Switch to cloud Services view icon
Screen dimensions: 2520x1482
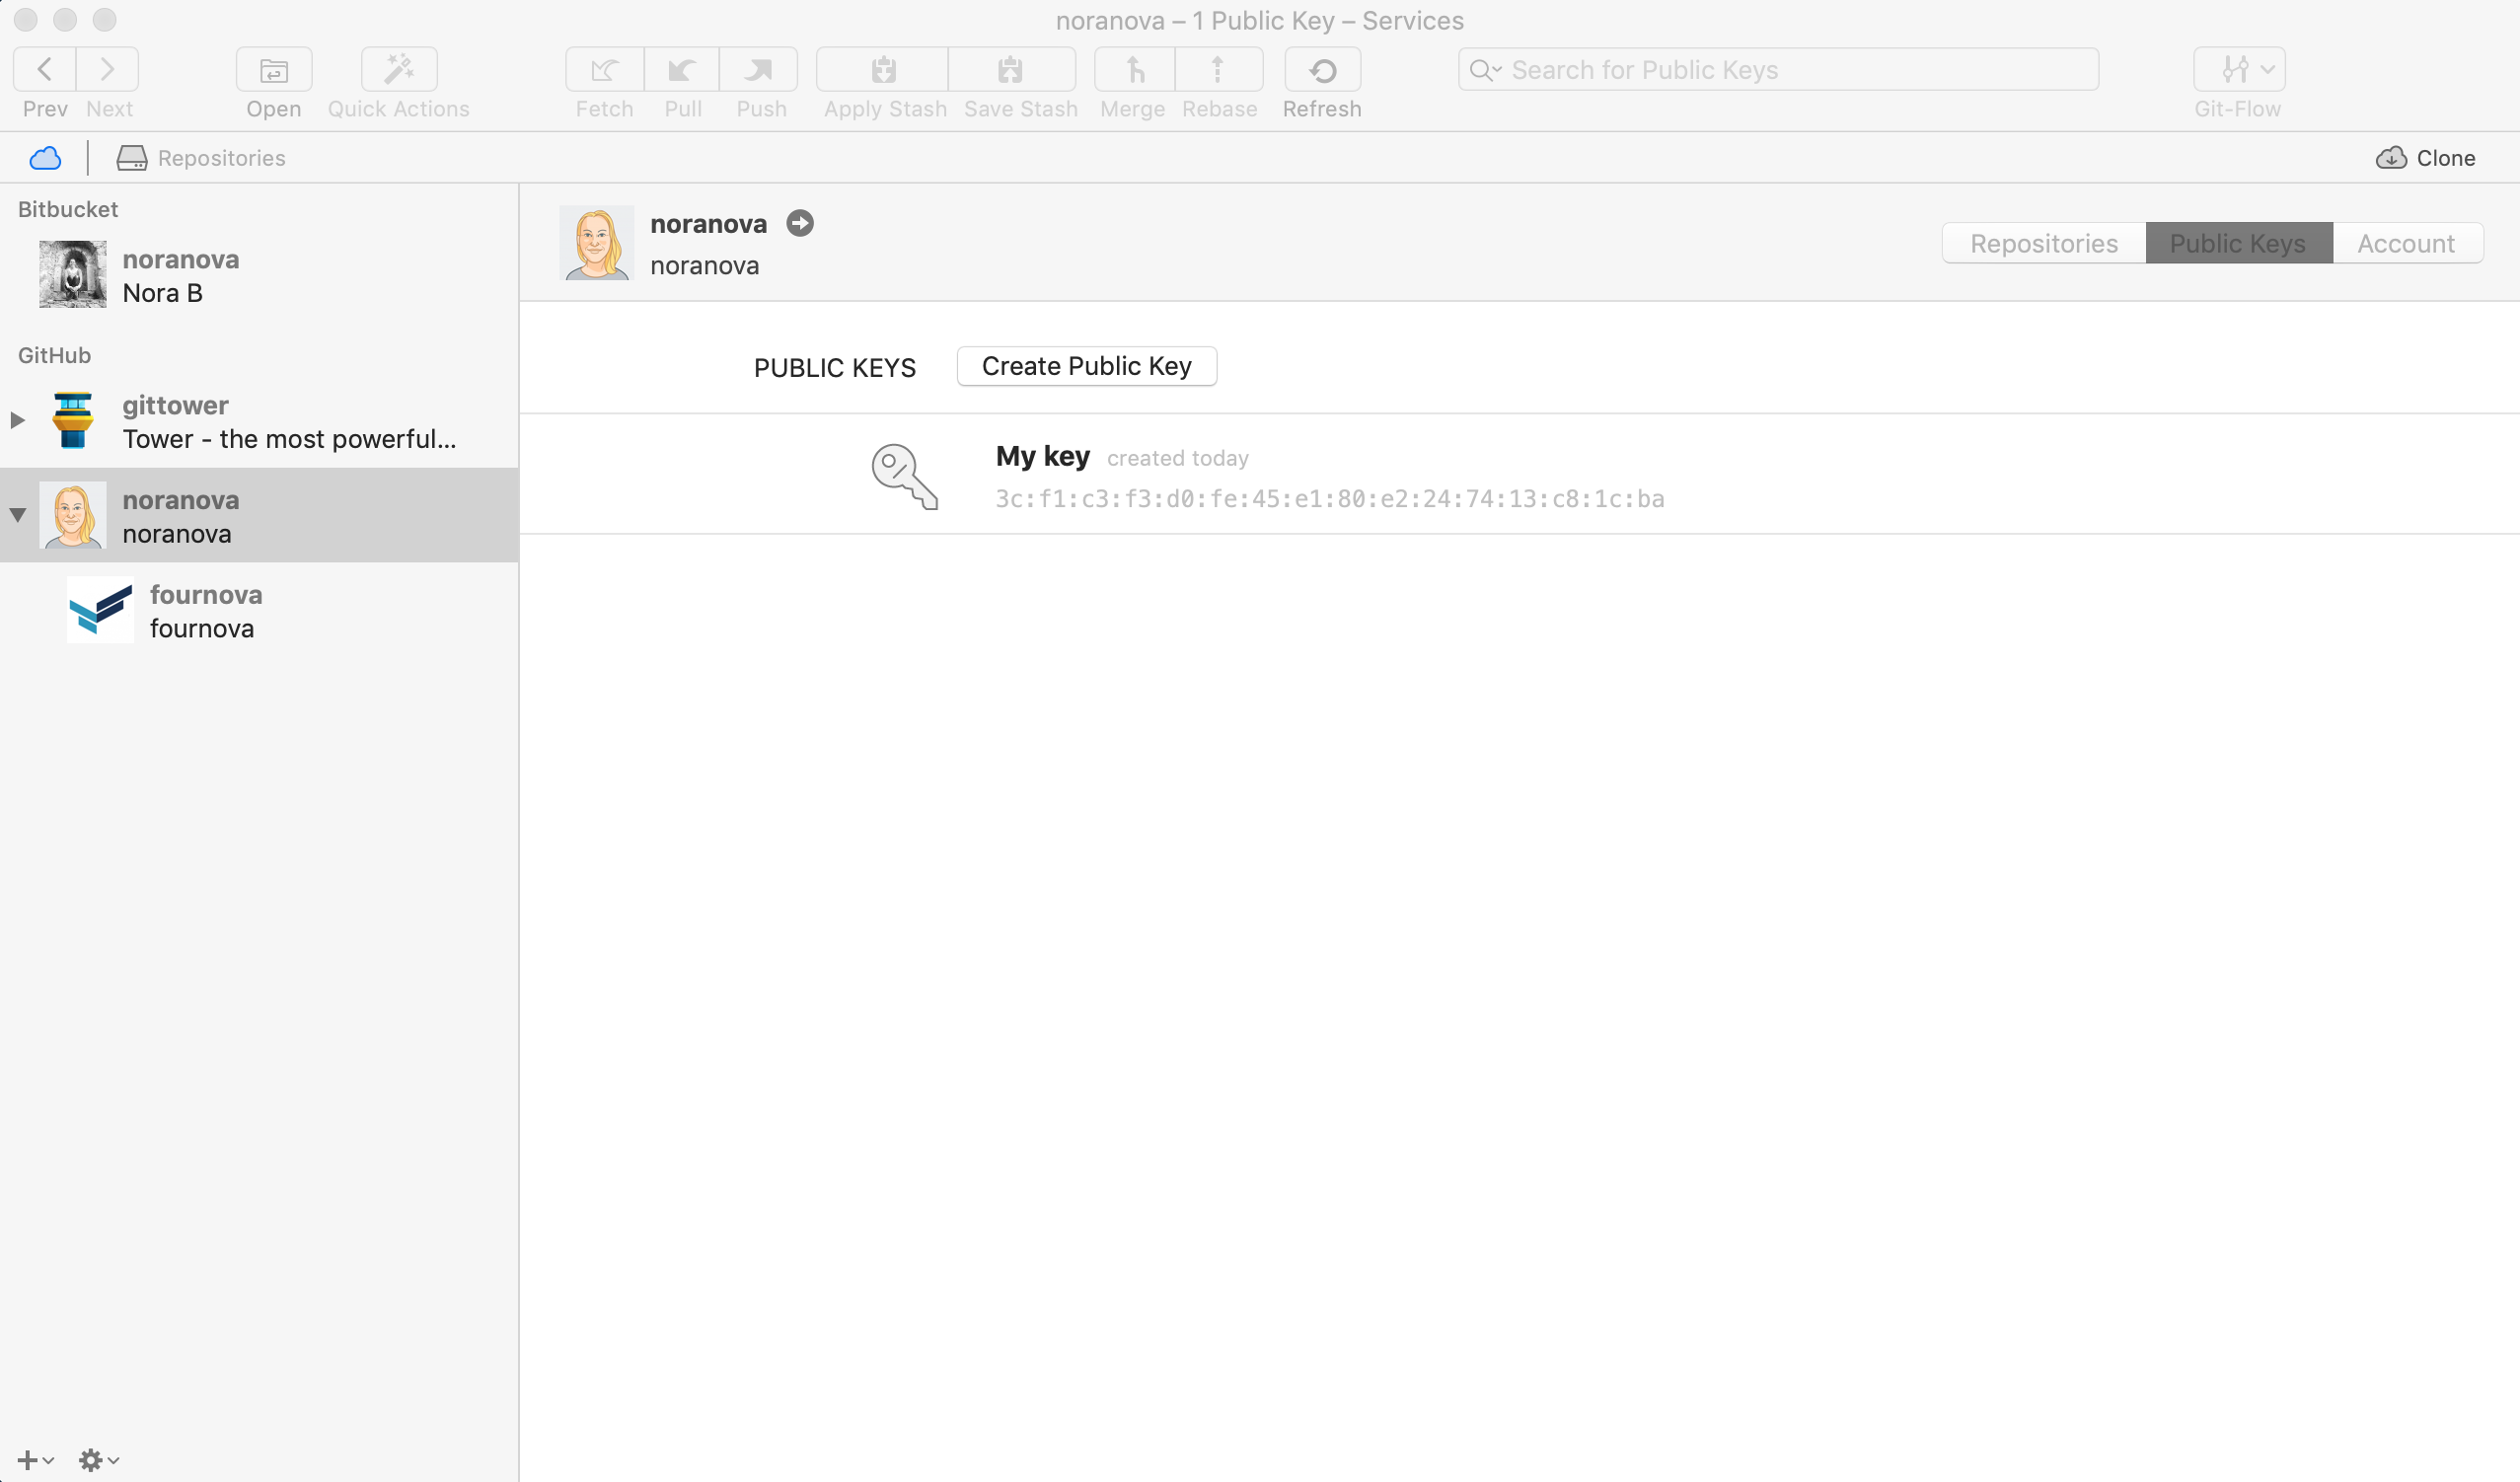click(x=45, y=158)
